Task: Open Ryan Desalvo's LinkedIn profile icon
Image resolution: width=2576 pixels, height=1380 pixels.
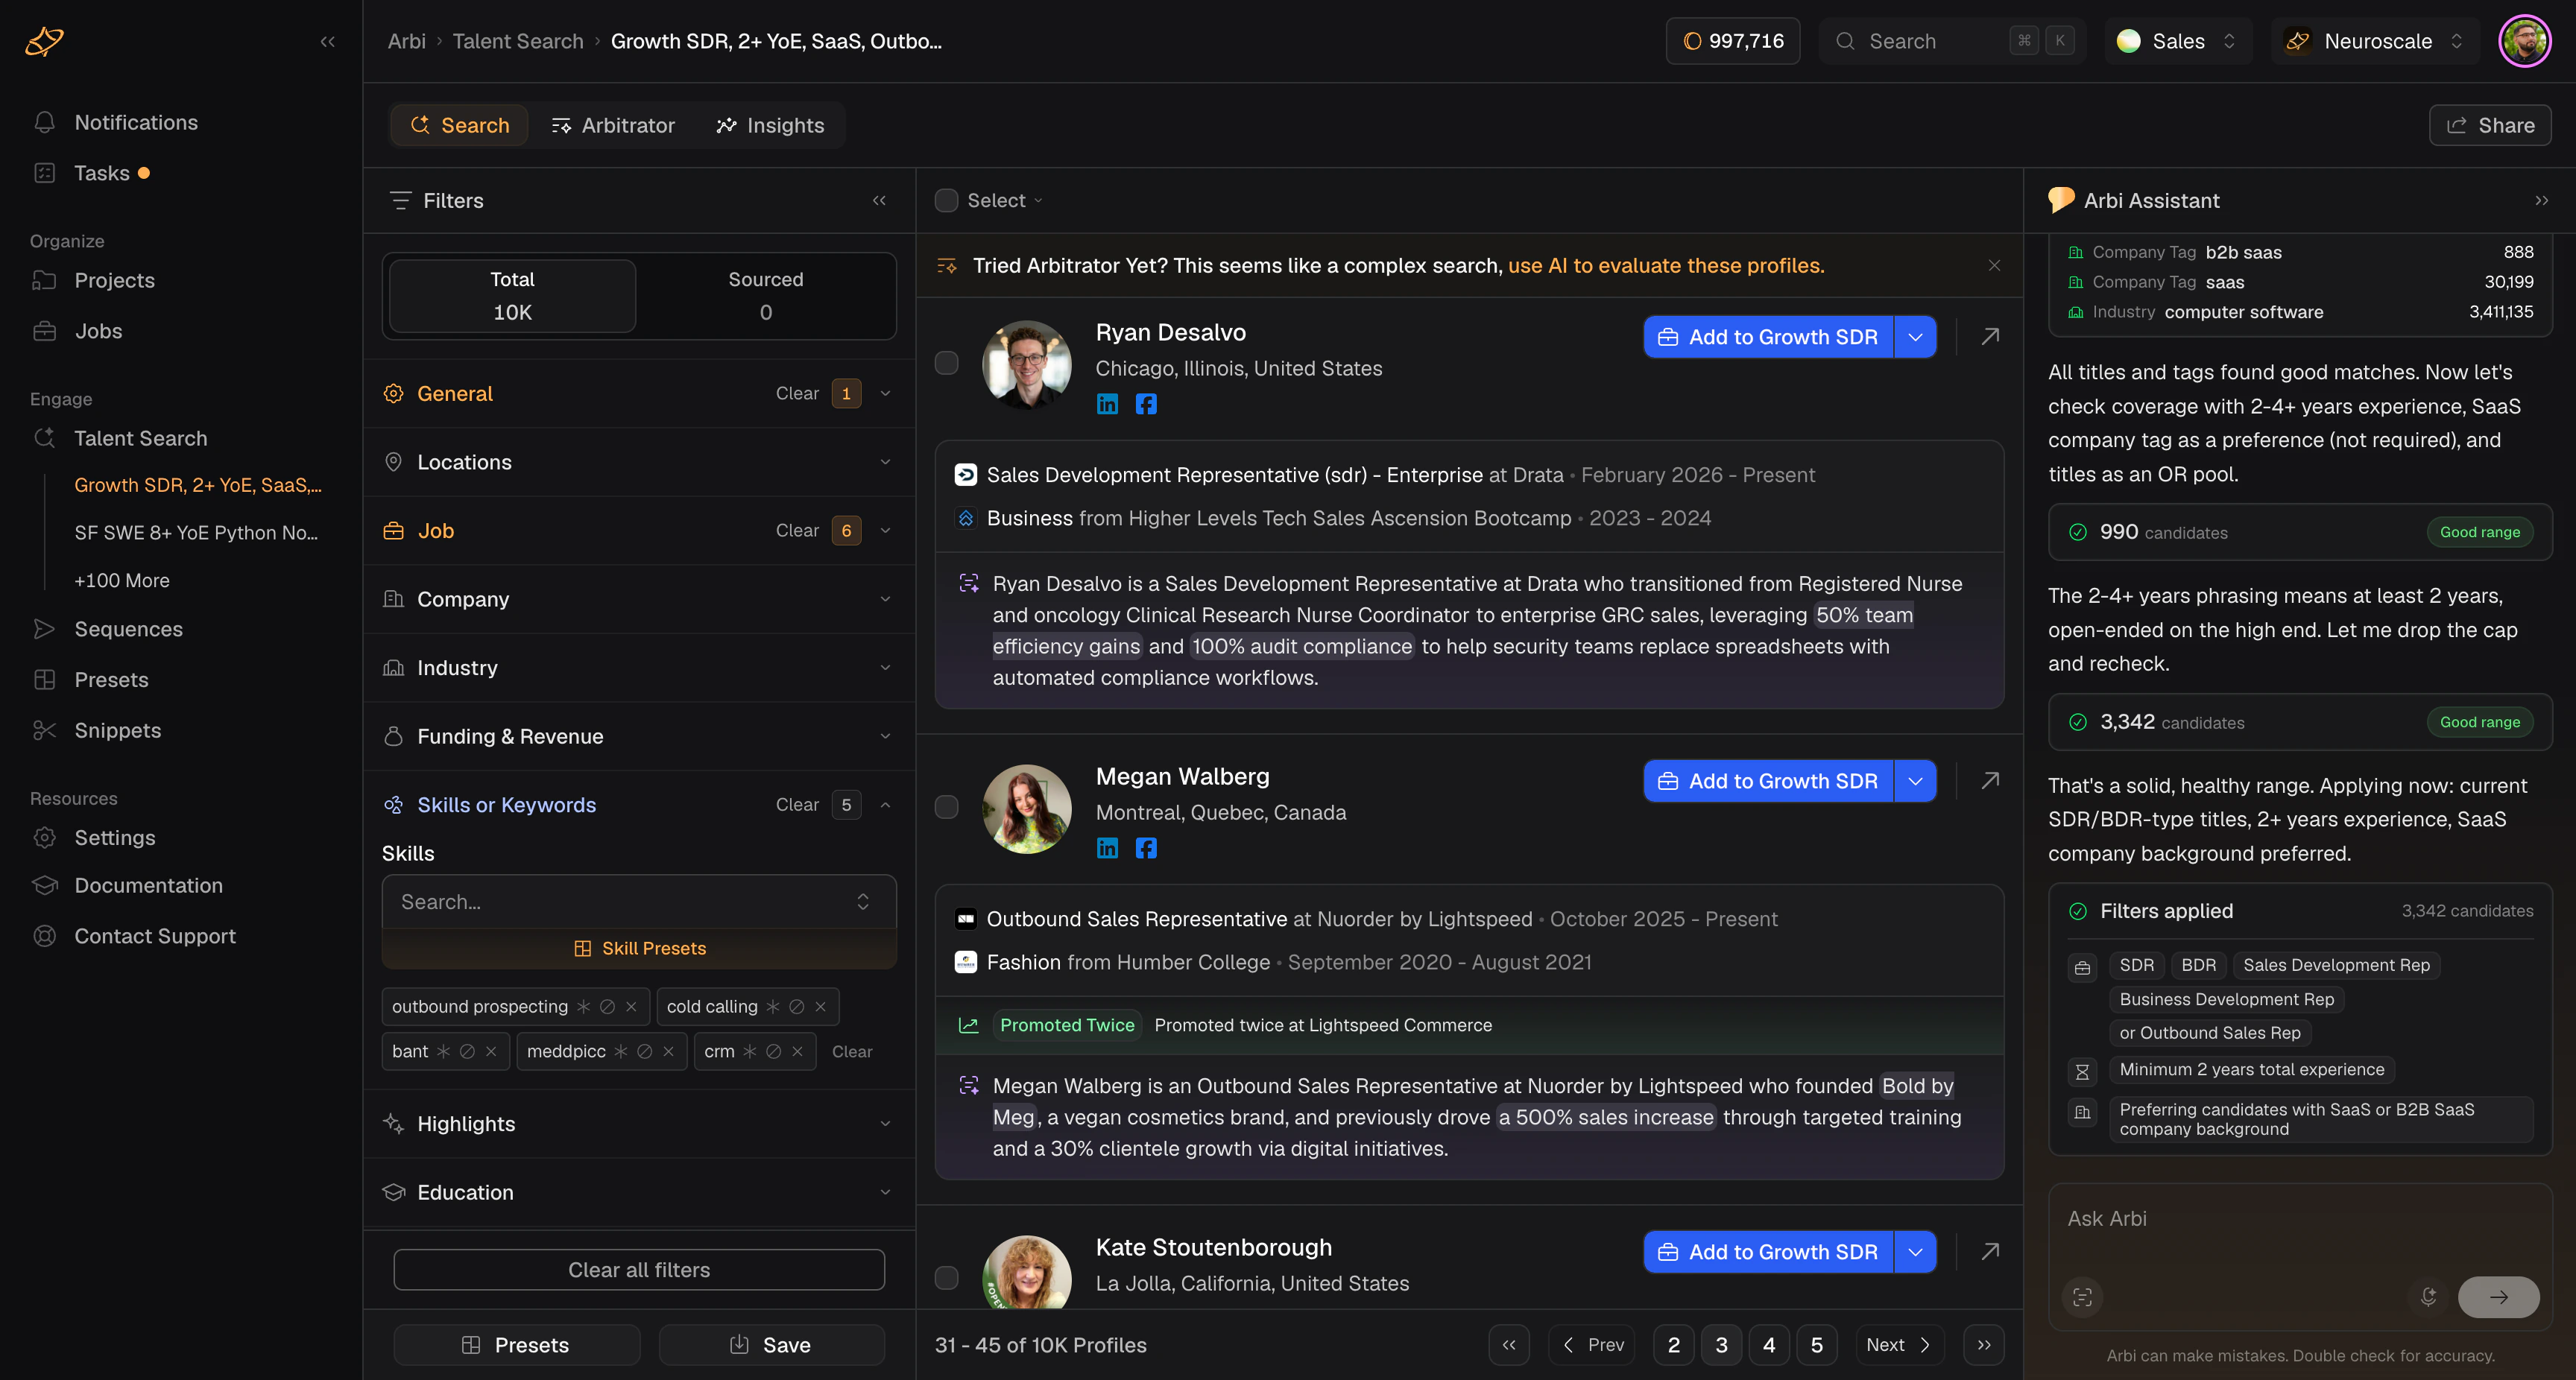Action: coord(1107,404)
